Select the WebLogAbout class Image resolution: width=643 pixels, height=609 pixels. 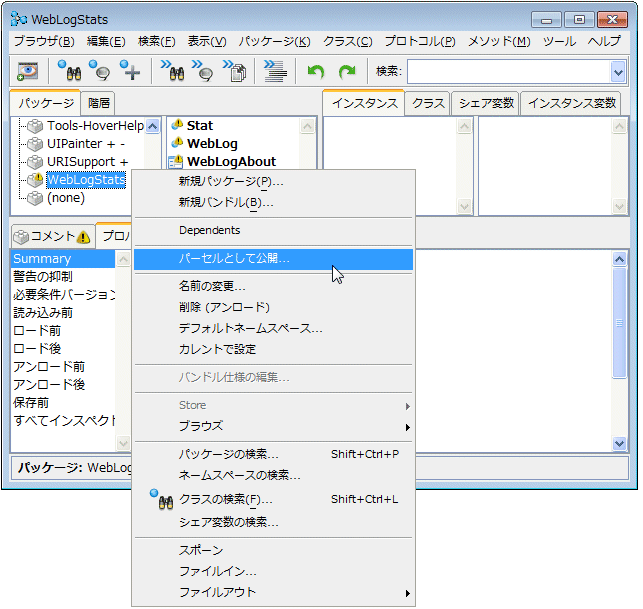pos(231,162)
